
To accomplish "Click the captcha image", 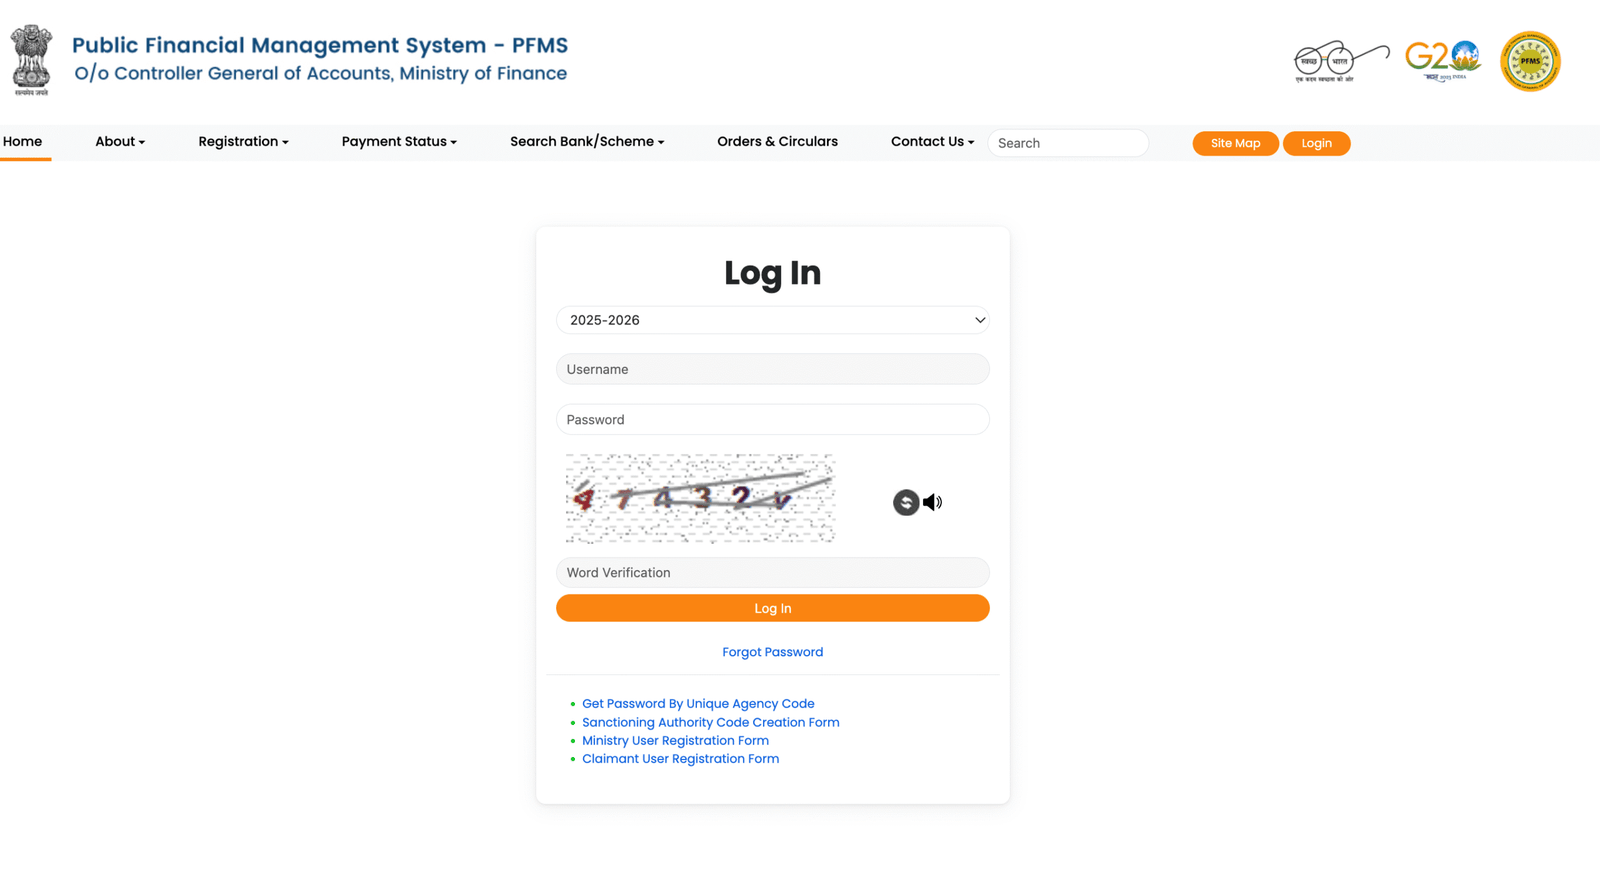I will [x=700, y=498].
